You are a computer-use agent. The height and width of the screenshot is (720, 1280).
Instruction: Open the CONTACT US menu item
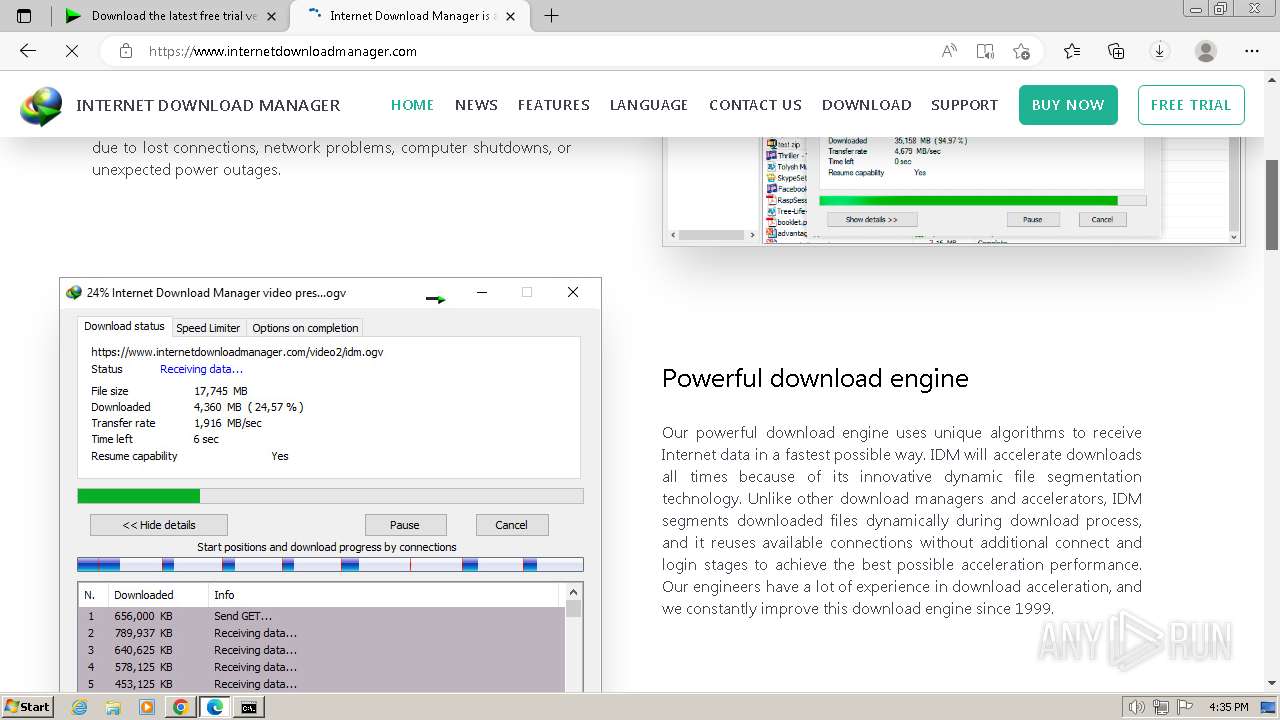coord(755,105)
